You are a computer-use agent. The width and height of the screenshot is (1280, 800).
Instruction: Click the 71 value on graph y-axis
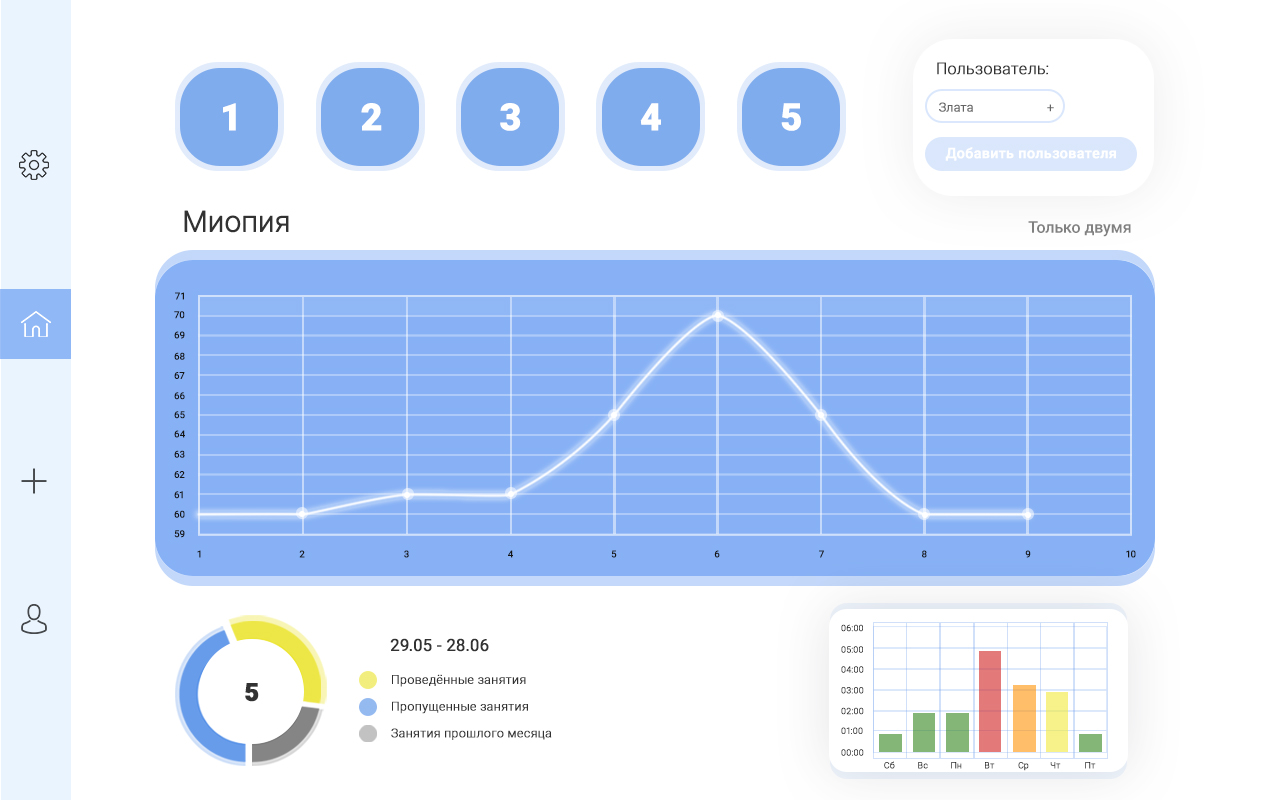tap(180, 296)
